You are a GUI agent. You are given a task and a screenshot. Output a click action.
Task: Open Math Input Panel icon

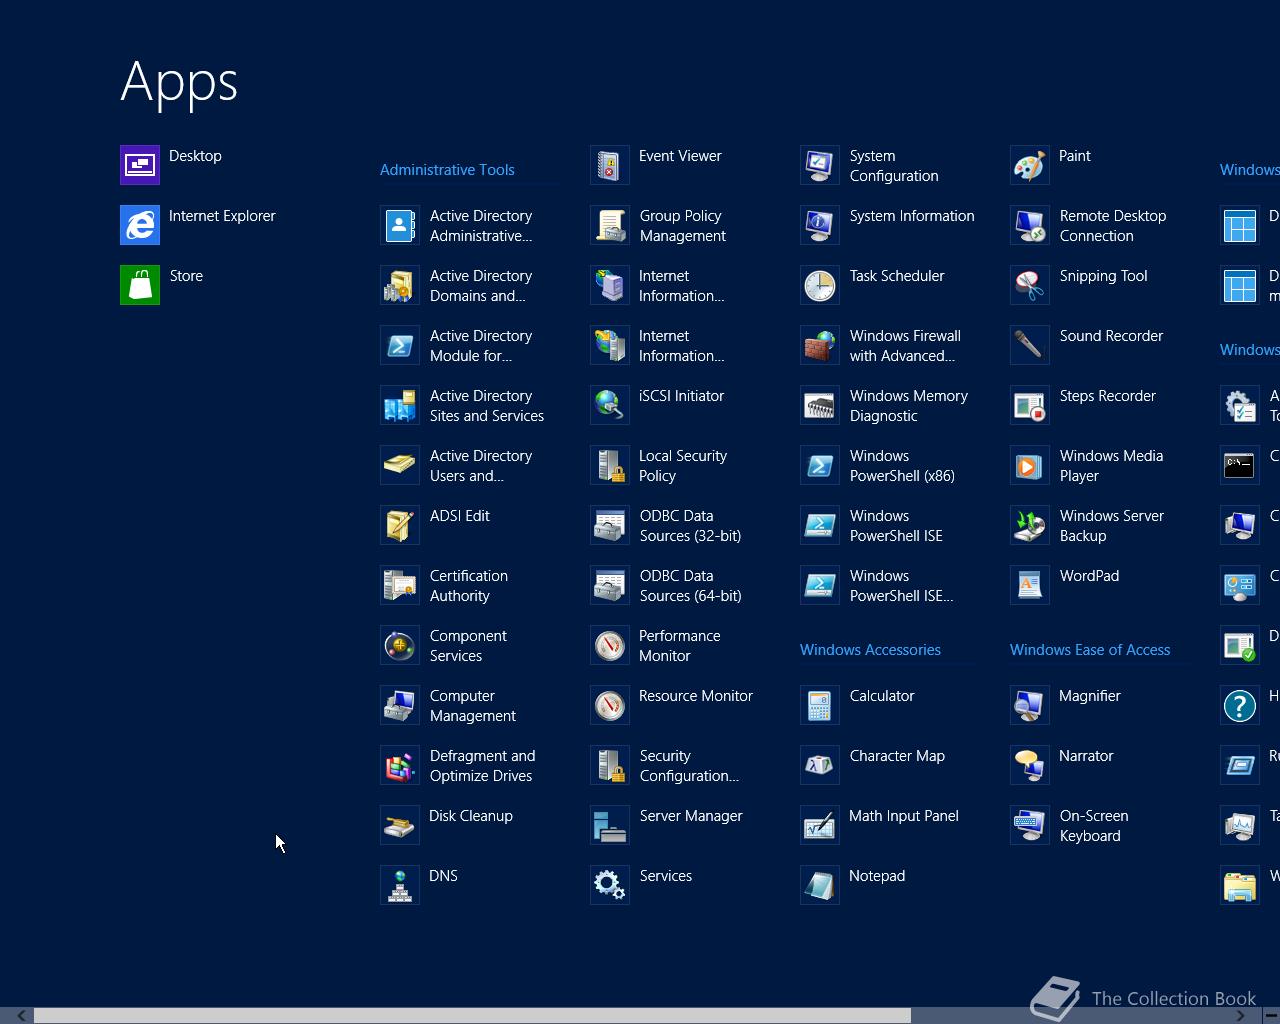[x=820, y=825]
